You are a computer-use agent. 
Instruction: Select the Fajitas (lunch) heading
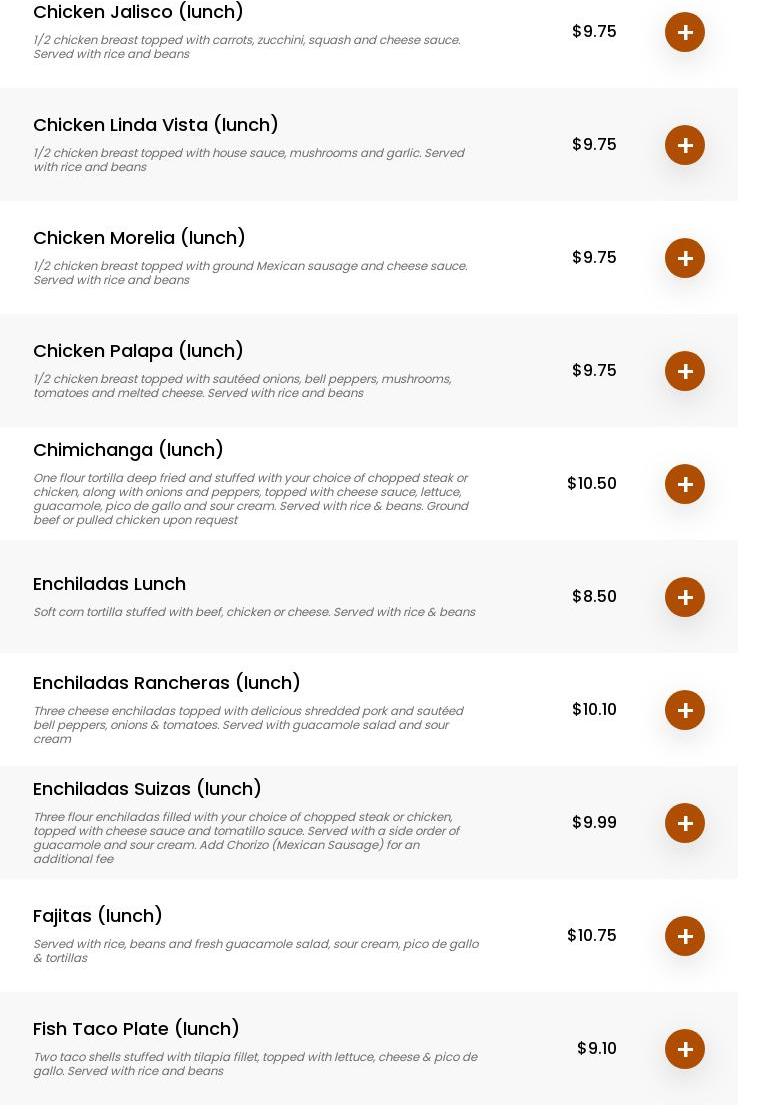tap(98, 916)
